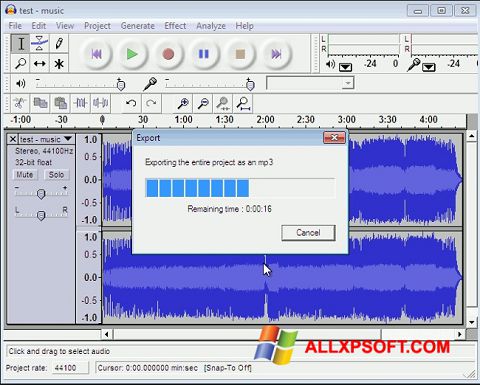Choose the Time Shift tool
Image resolution: width=480 pixels, height=385 pixels.
[39, 63]
